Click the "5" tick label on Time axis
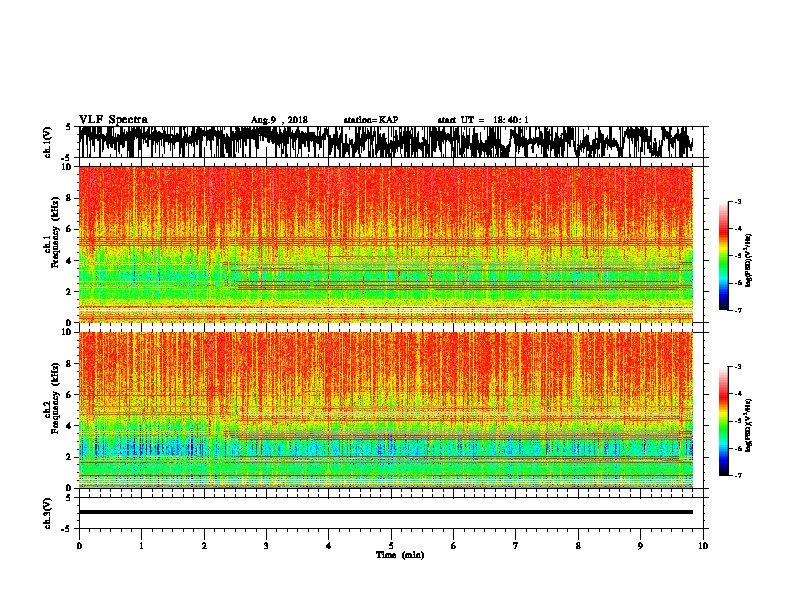Image resolution: width=792 pixels, height=612 pixels. pyautogui.click(x=391, y=546)
